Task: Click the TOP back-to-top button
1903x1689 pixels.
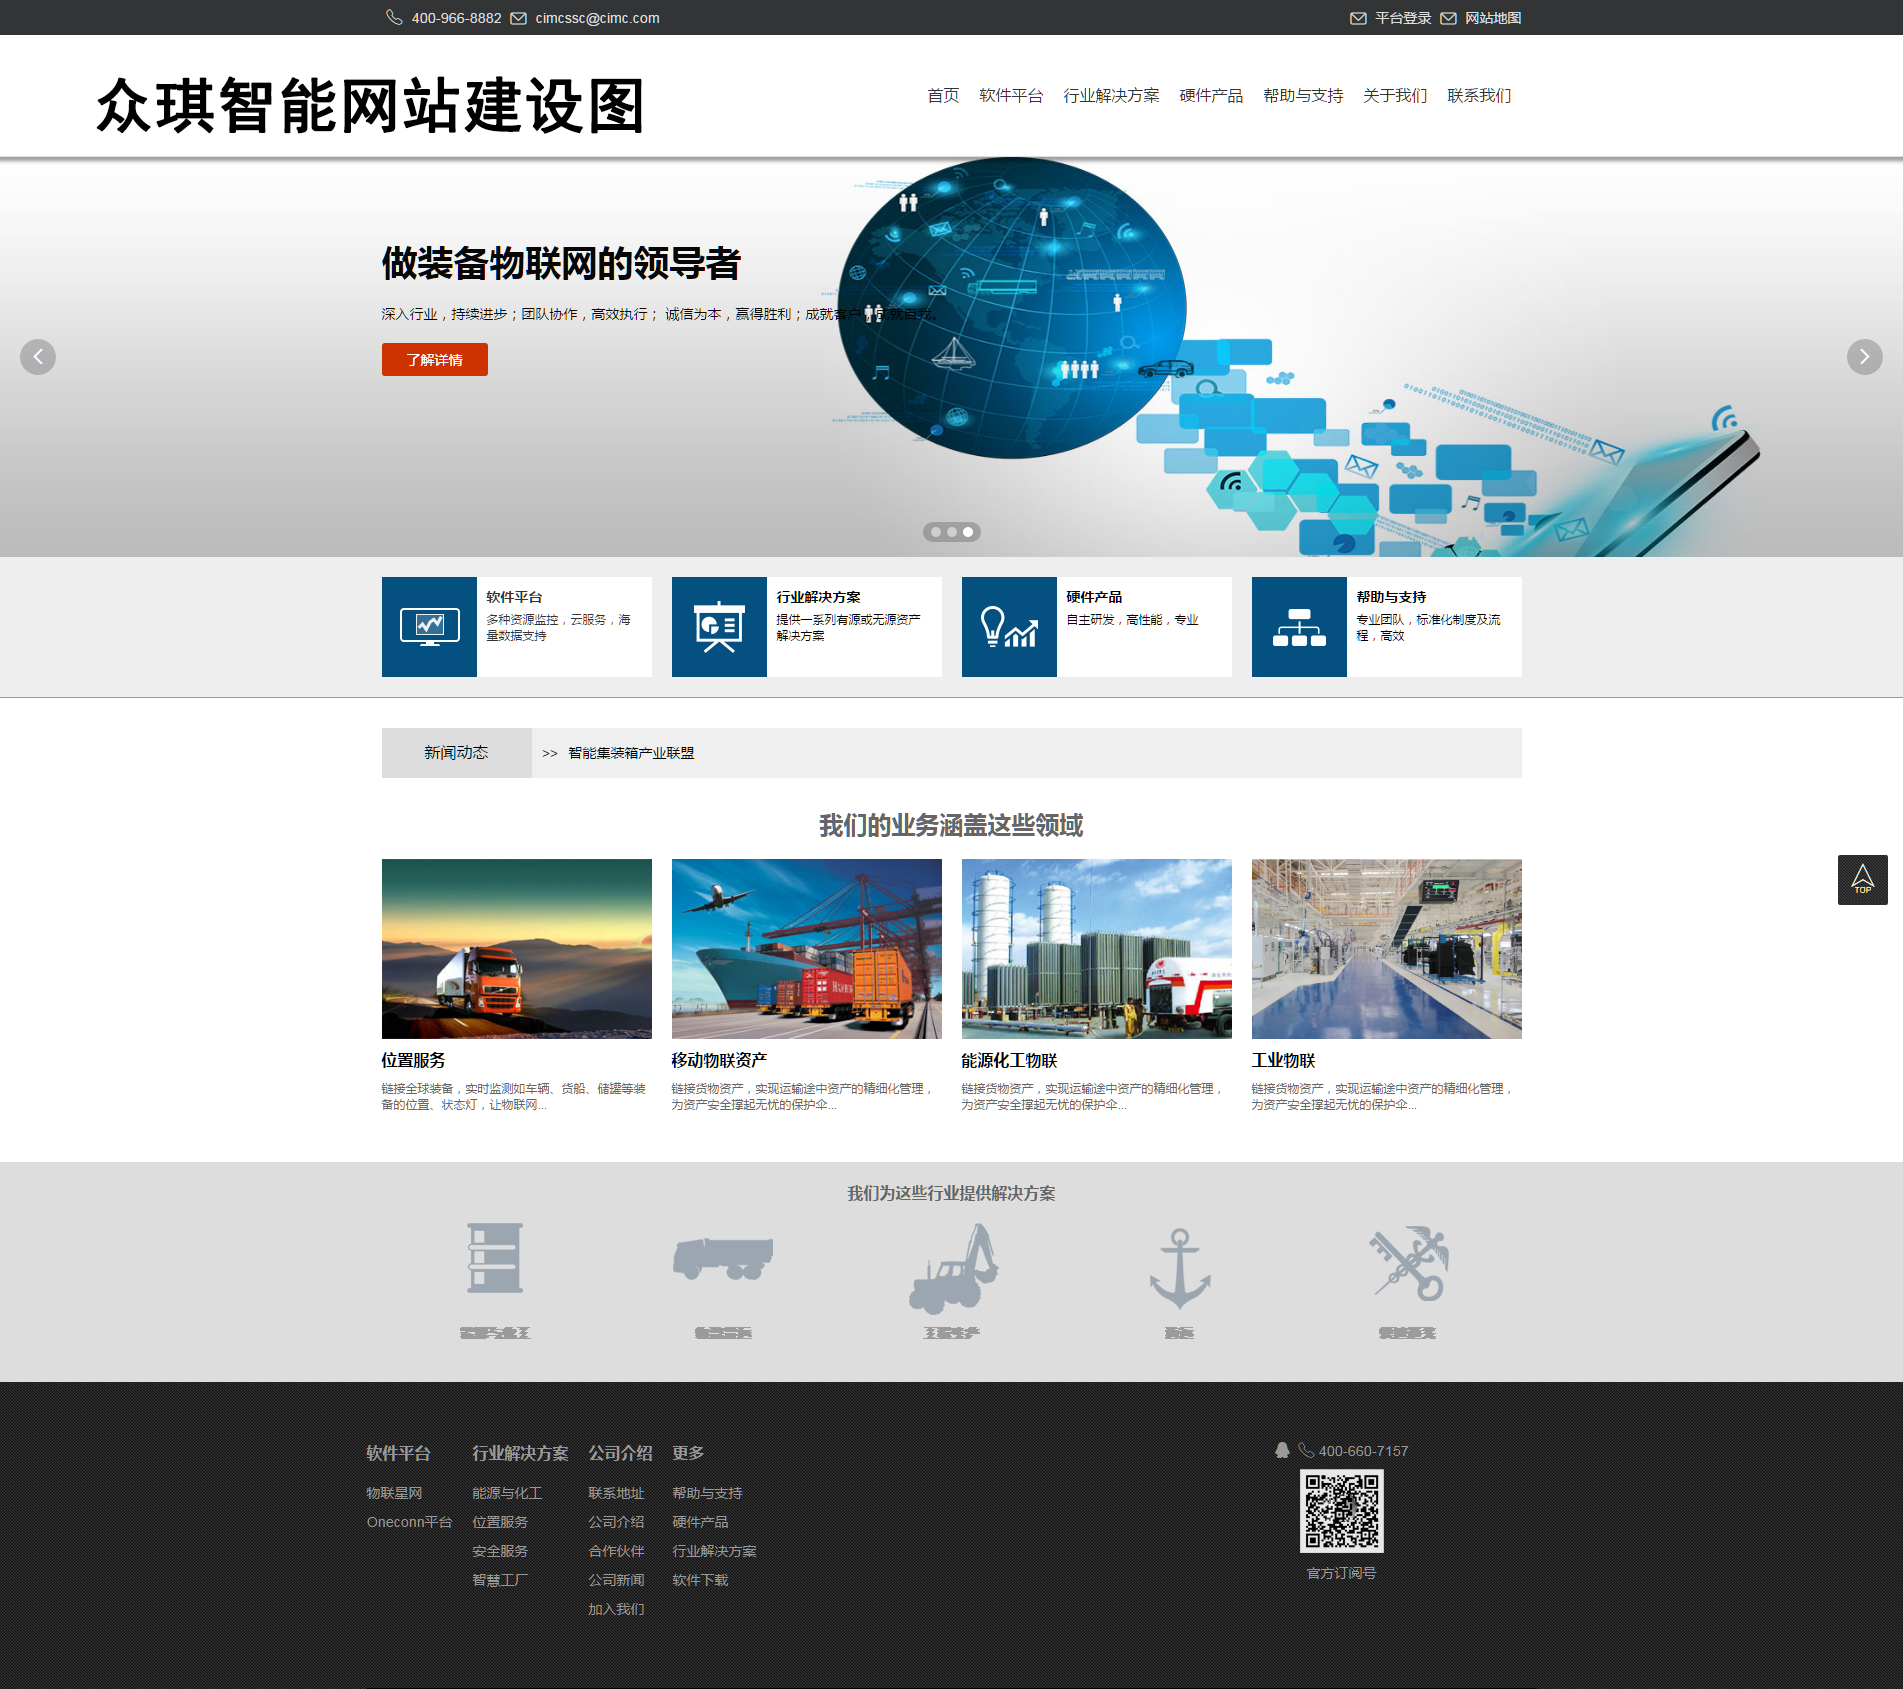Action: (x=1862, y=879)
